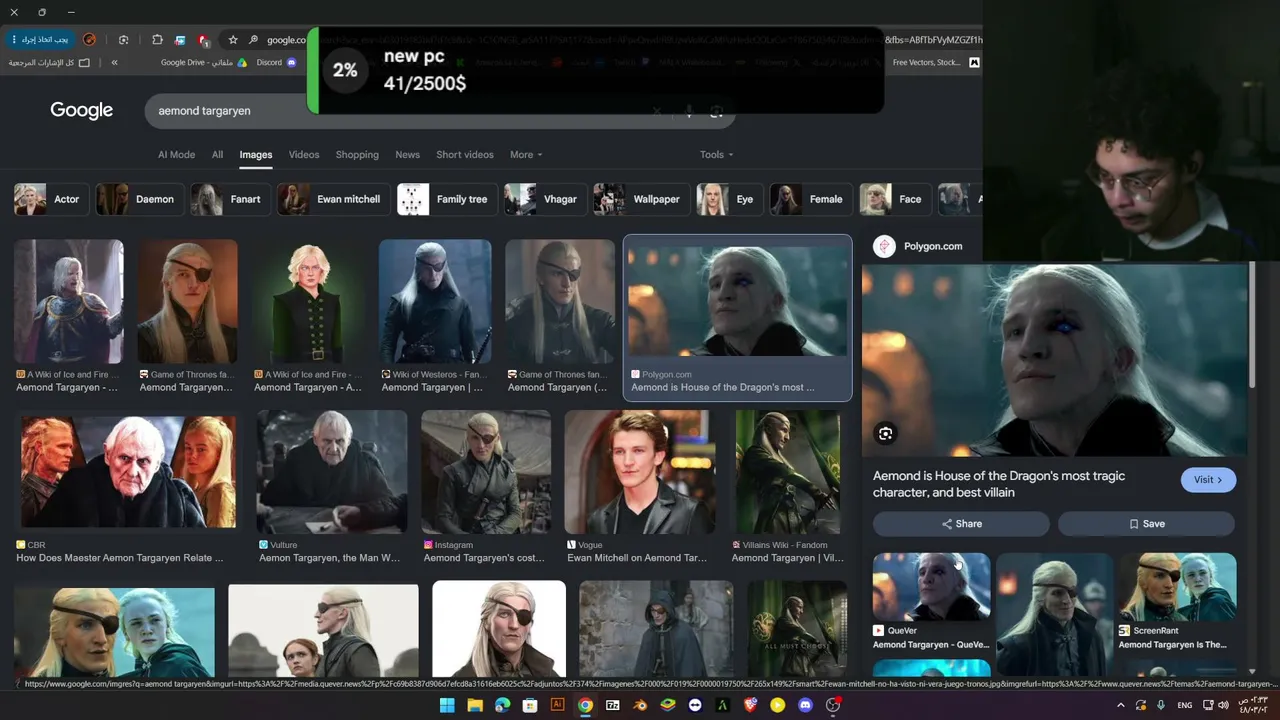The image size is (1280, 720).
Task: Filter images by Face chip
Action: click(893, 199)
